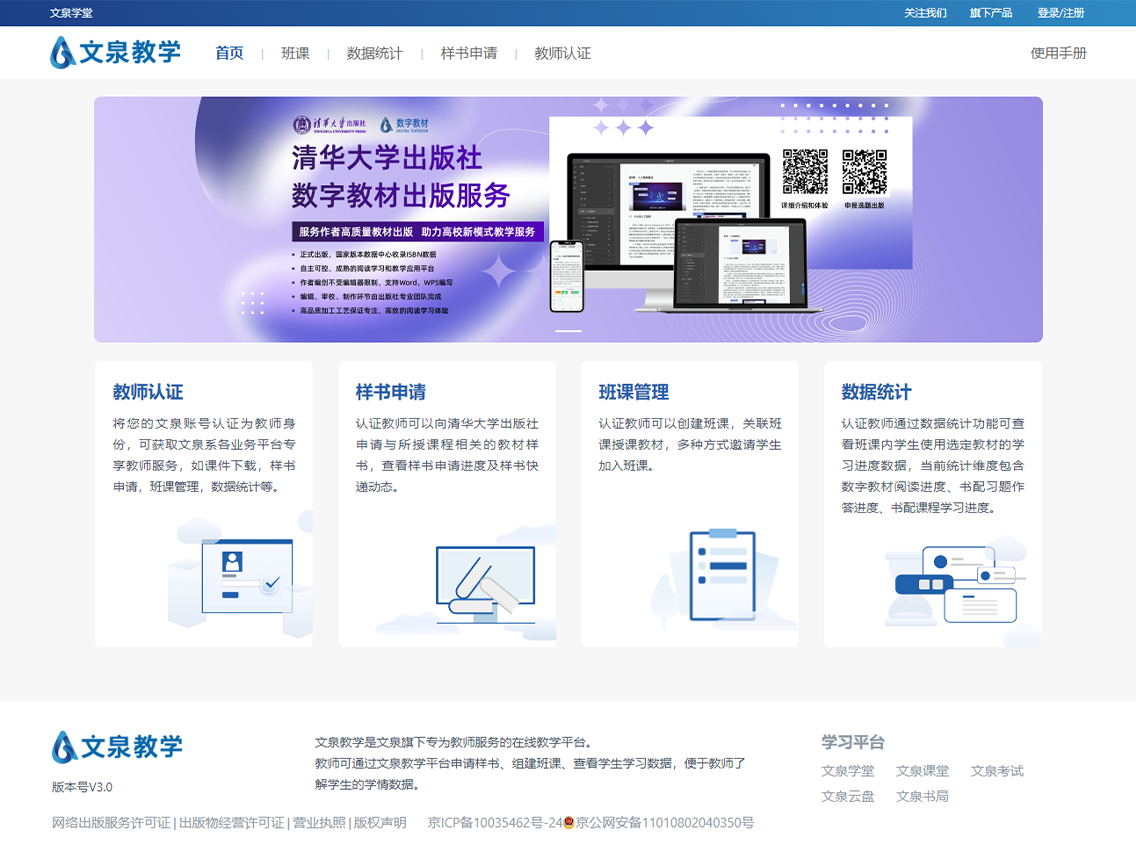Click 京公网安备11010802040350号 link

[x=664, y=823]
